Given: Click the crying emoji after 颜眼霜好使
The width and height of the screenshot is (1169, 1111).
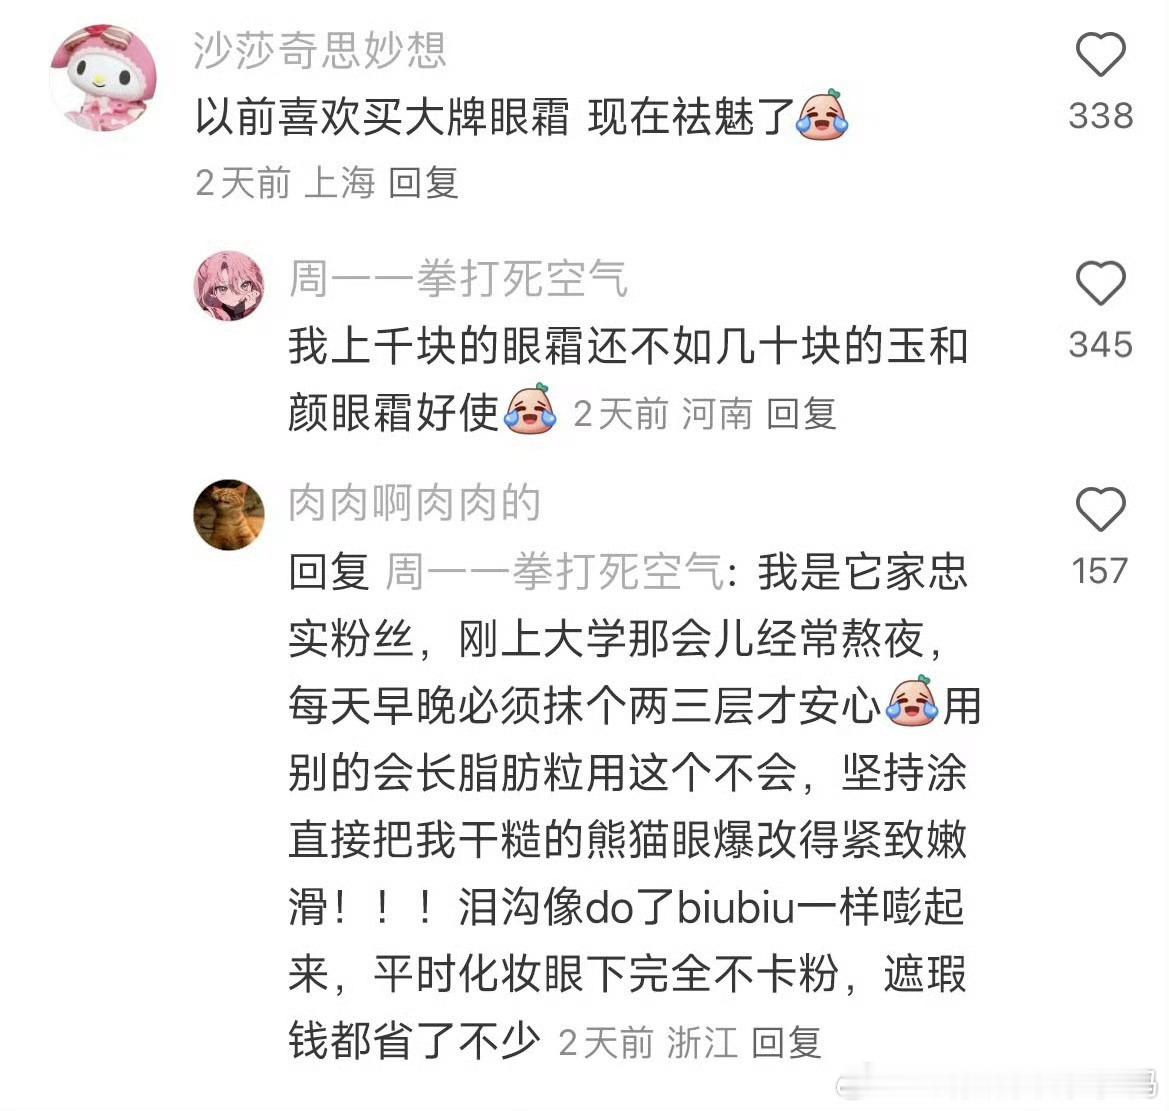Looking at the screenshot, I should tap(530, 409).
